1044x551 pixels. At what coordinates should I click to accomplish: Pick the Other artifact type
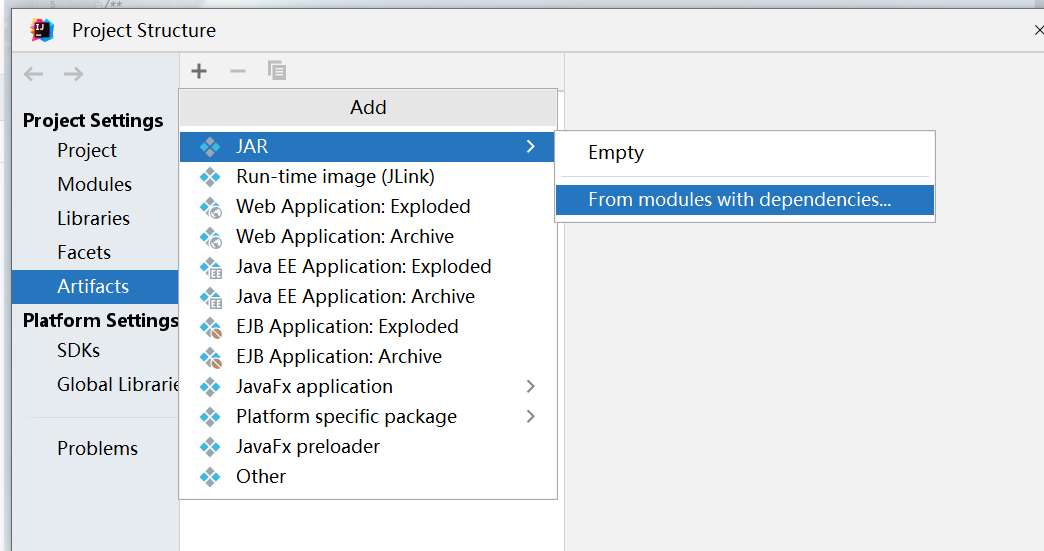tap(261, 477)
